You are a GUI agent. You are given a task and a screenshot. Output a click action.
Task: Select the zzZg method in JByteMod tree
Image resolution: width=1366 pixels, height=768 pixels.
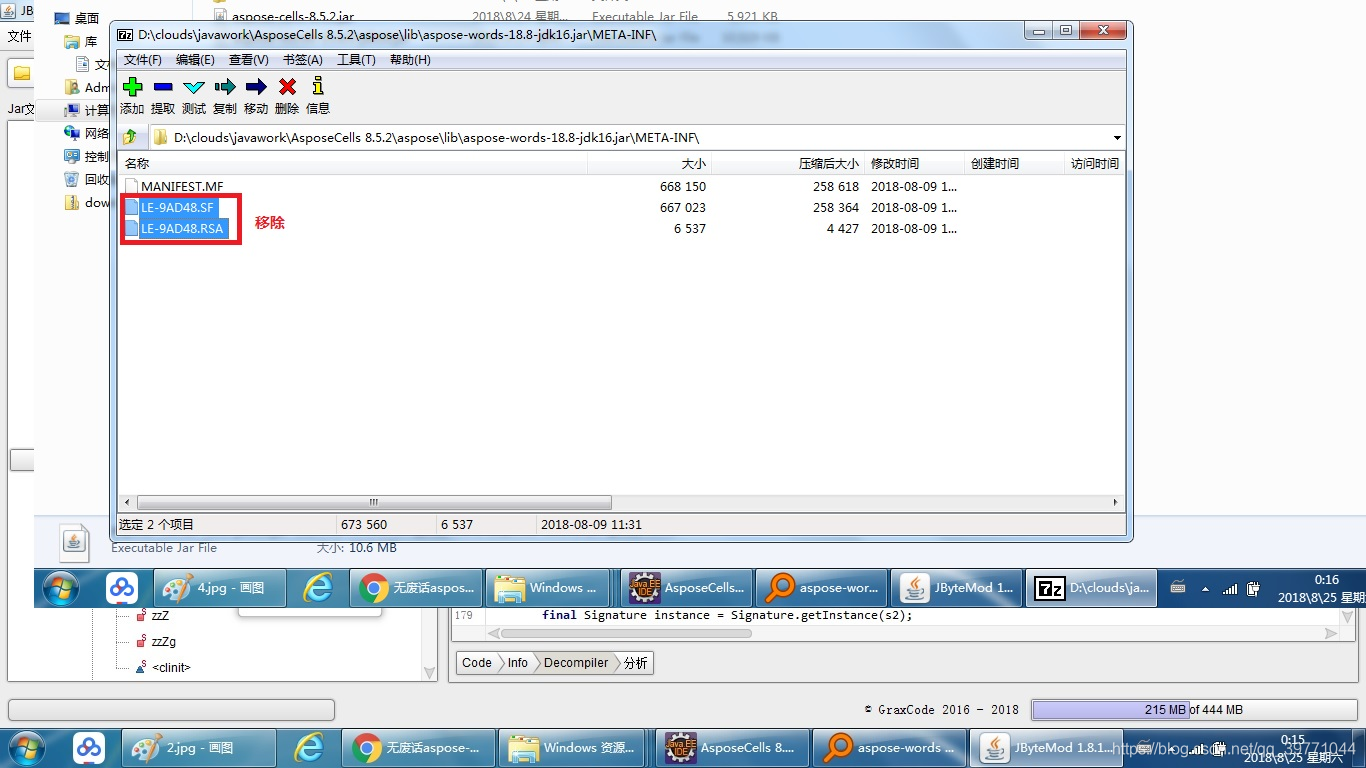(x=164, y=641)
